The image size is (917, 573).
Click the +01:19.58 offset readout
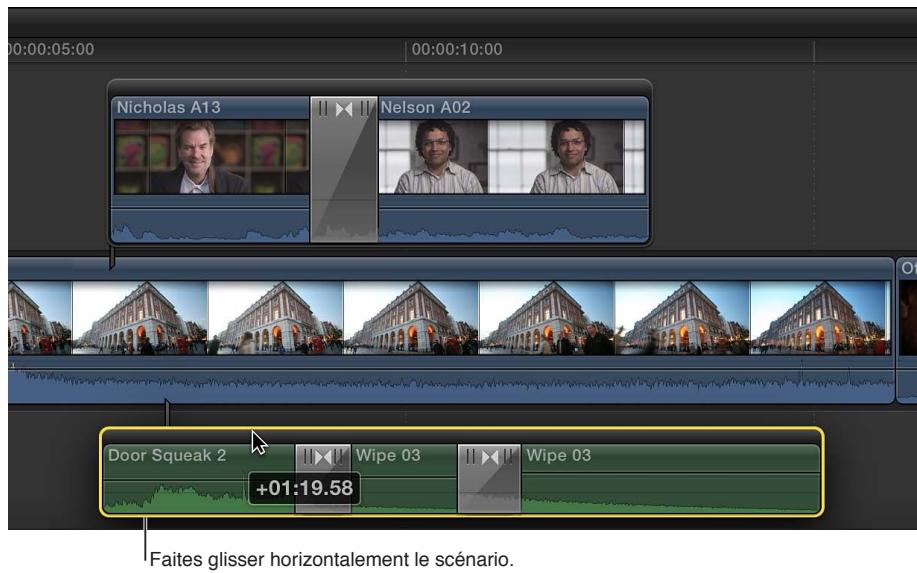[x=304, y=488]
